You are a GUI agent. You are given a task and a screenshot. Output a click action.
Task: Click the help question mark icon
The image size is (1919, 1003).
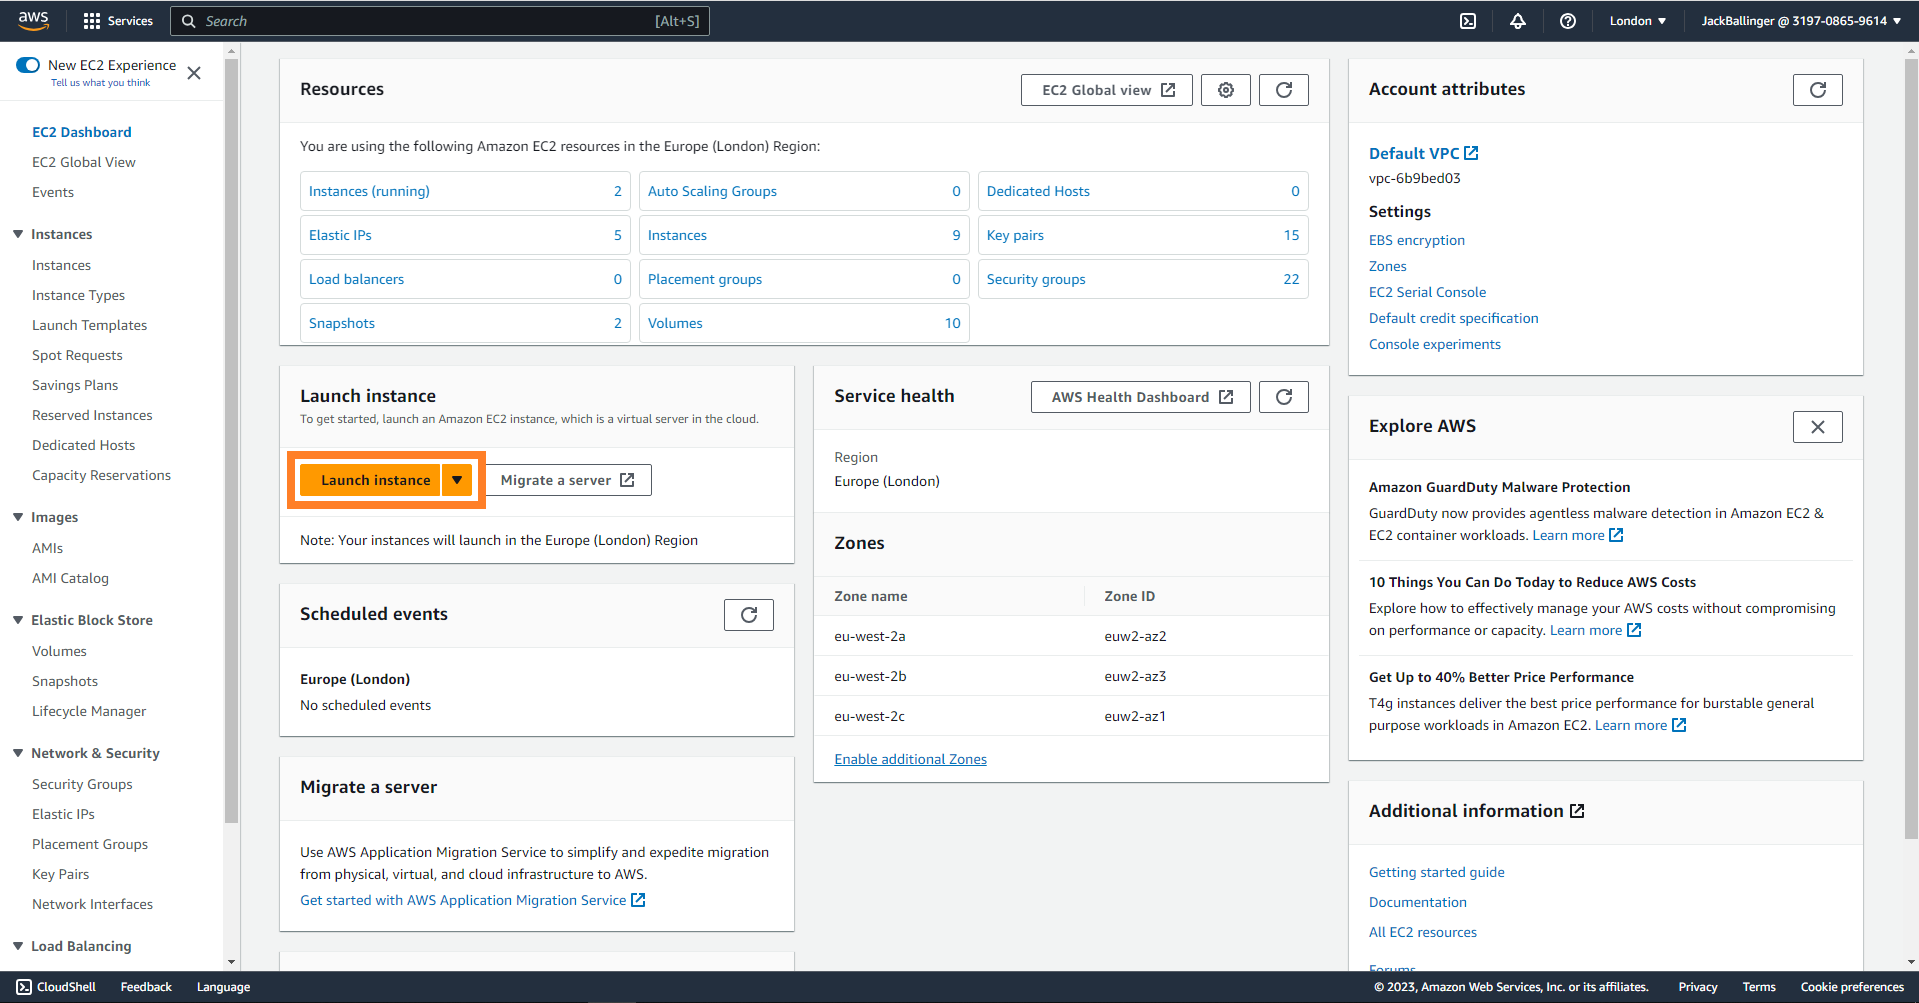1567,21
